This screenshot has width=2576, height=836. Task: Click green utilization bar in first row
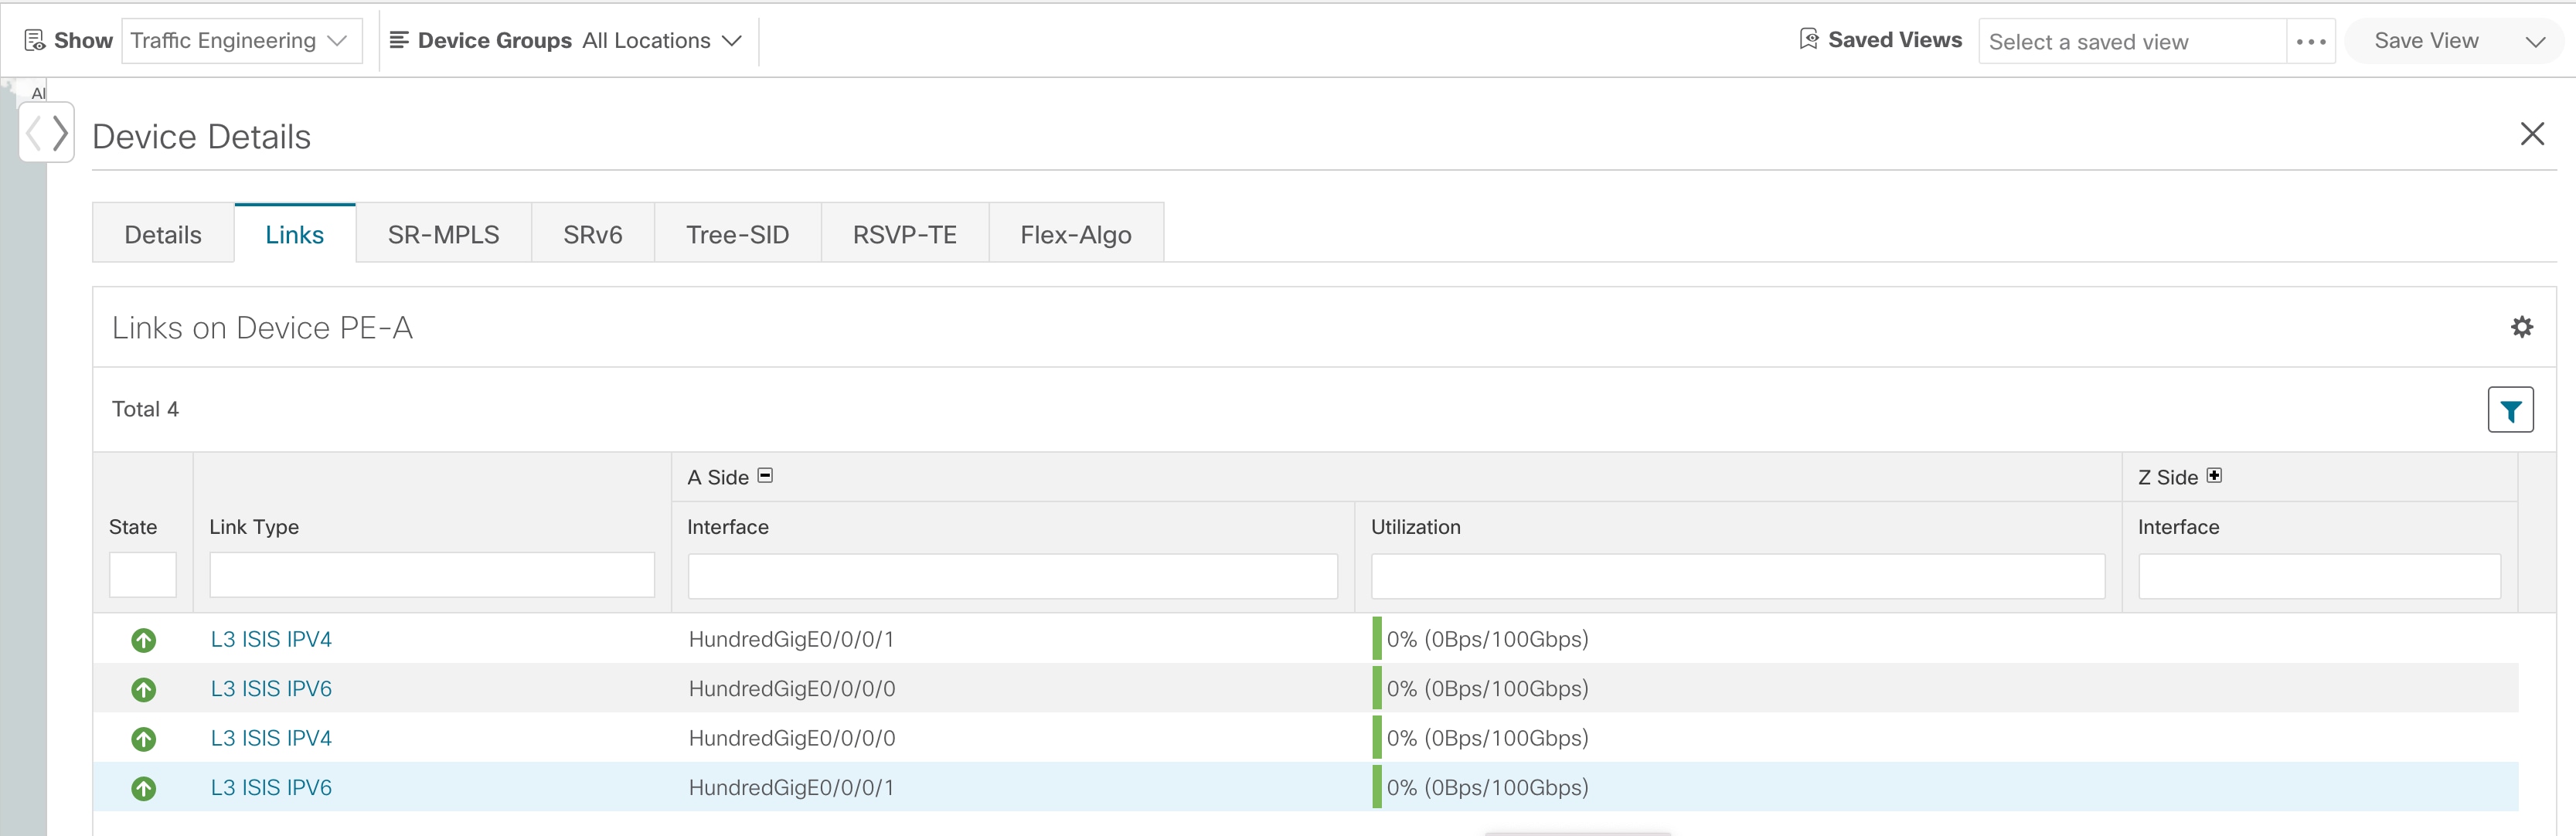[x=1377, y=639]
